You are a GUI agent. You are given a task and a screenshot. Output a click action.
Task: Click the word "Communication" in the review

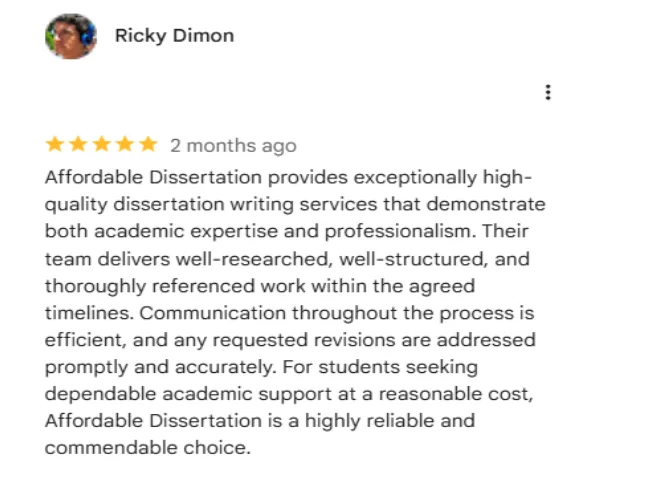tap(199, 312)
